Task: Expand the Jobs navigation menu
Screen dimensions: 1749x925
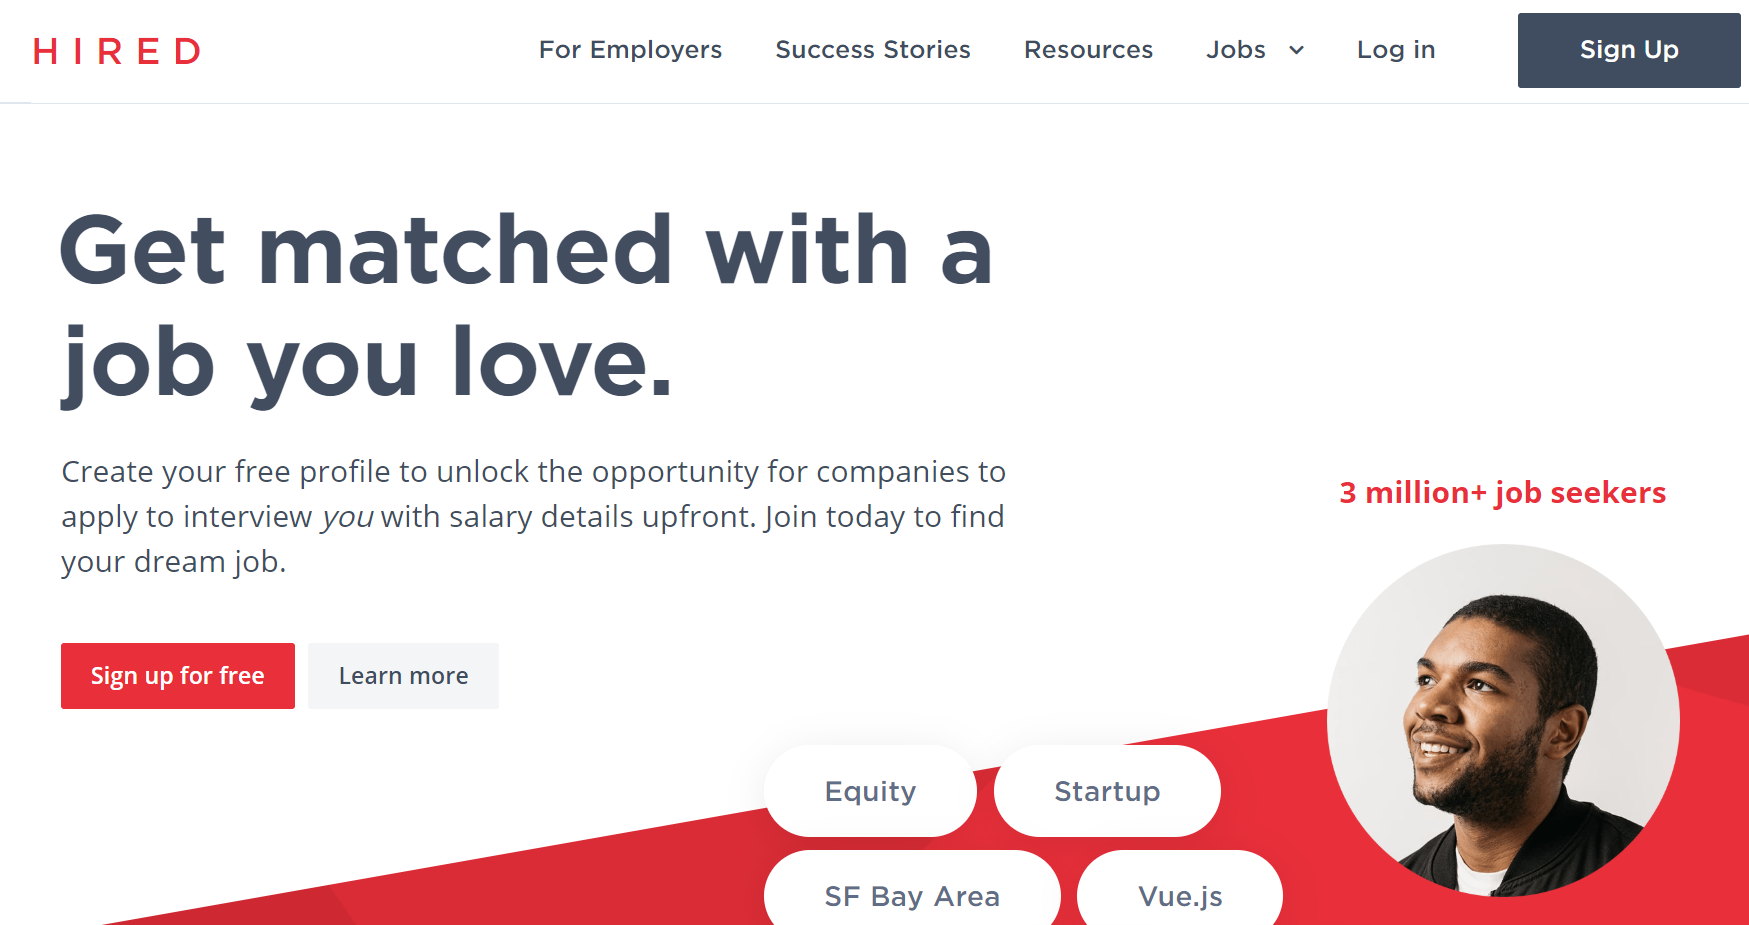Action: point(1255,50)
